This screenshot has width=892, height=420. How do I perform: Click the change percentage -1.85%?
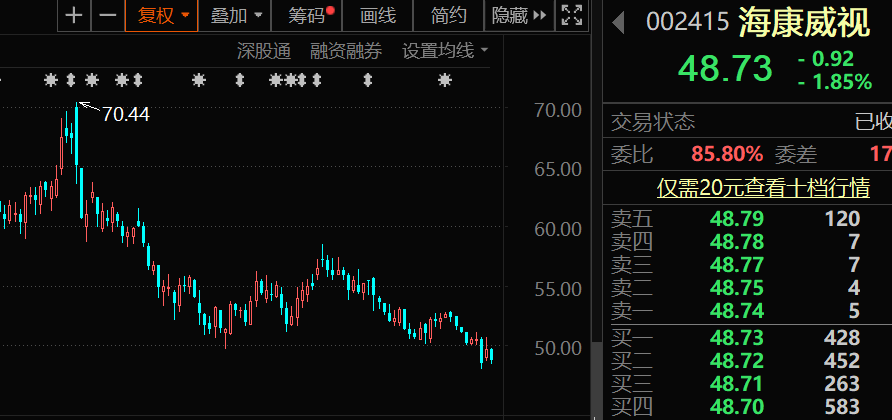point(835,83)
